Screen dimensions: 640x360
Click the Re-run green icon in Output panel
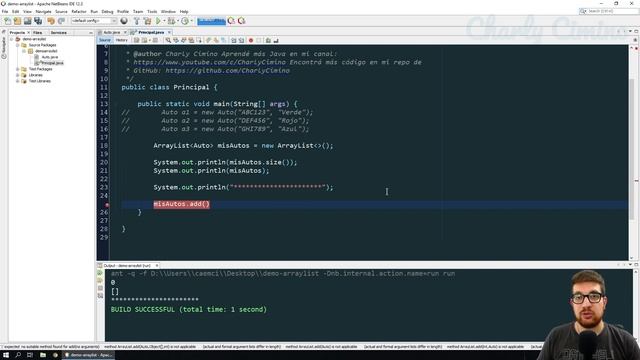[100, 273]
